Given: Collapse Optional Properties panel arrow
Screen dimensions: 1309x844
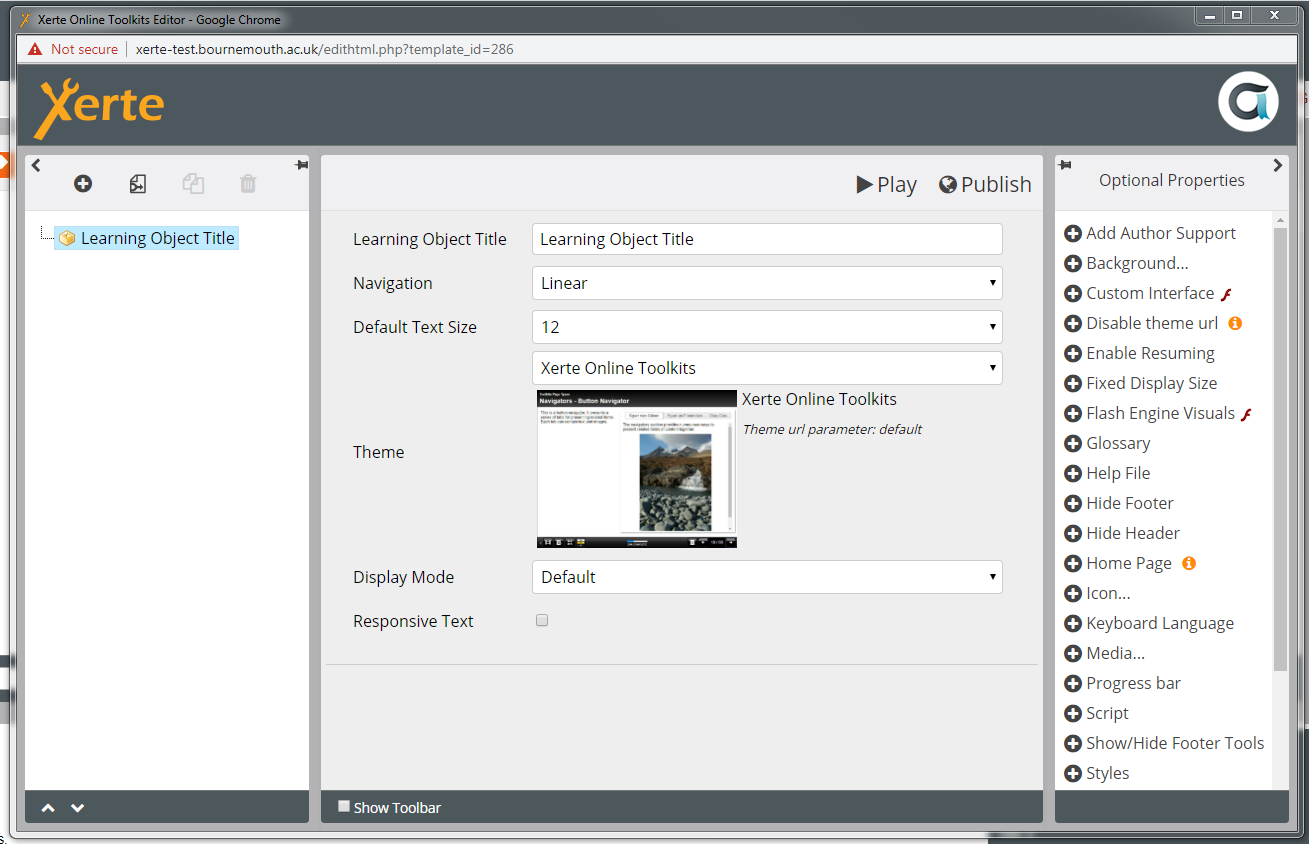Looking at the screenshot, I should tap(1278, 165).
